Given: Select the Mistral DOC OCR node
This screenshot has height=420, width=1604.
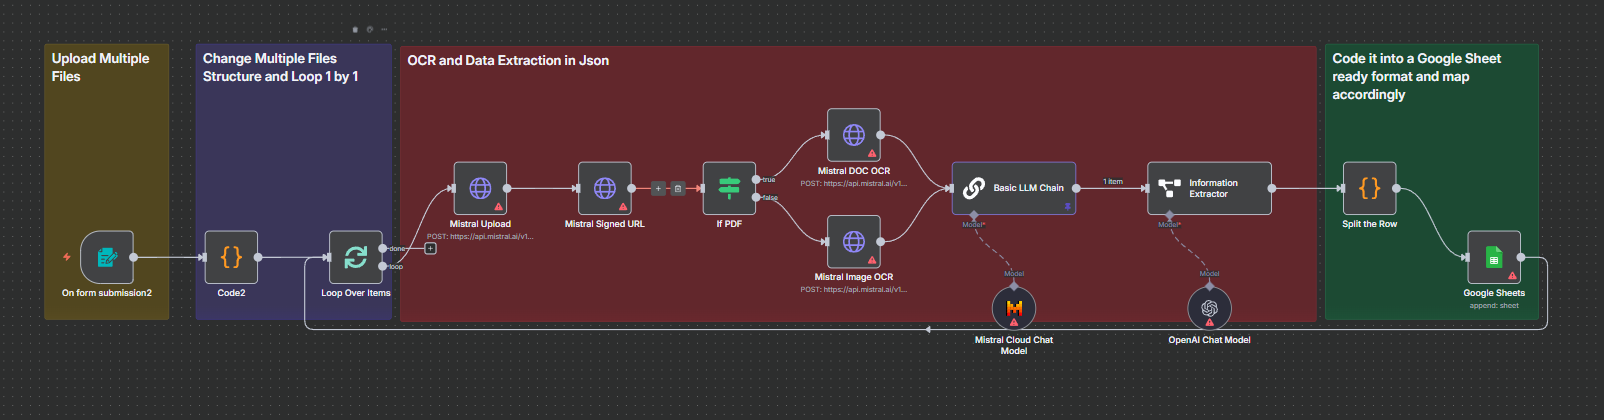Looking at the screenshot, I should (x=854, y=135).
